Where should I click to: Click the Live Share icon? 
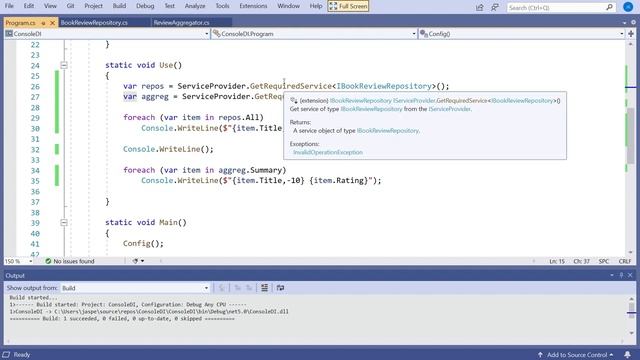coord(480,7)
